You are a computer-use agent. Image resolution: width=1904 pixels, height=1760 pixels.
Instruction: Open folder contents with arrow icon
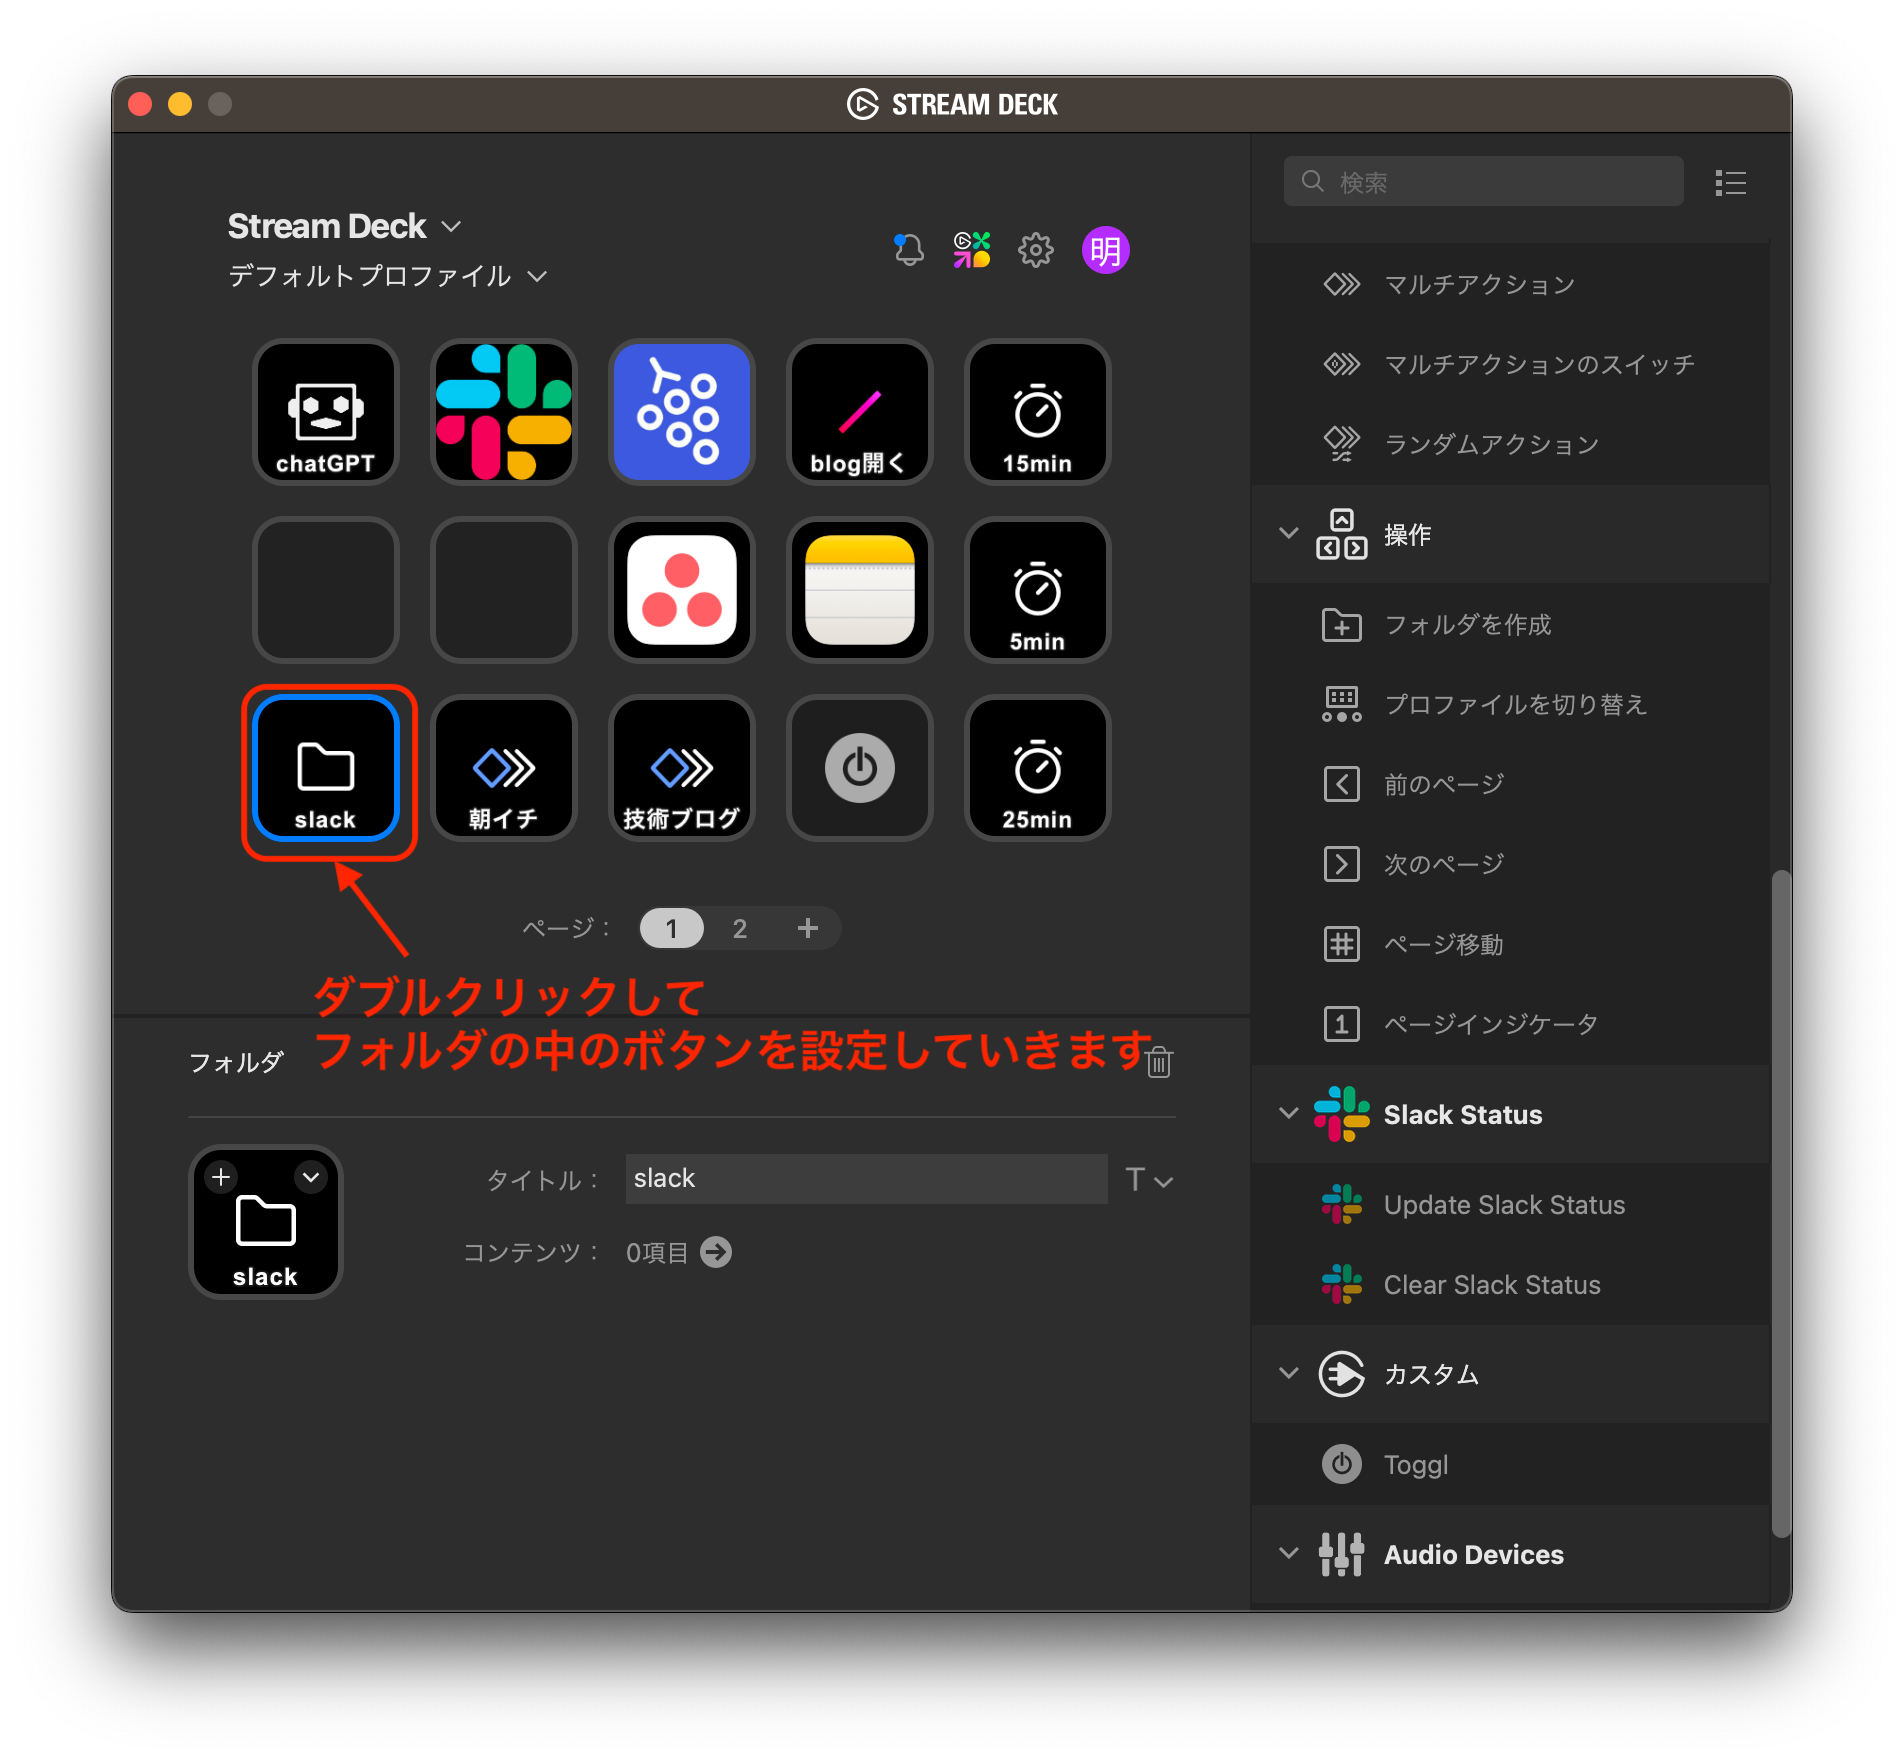716,1252
